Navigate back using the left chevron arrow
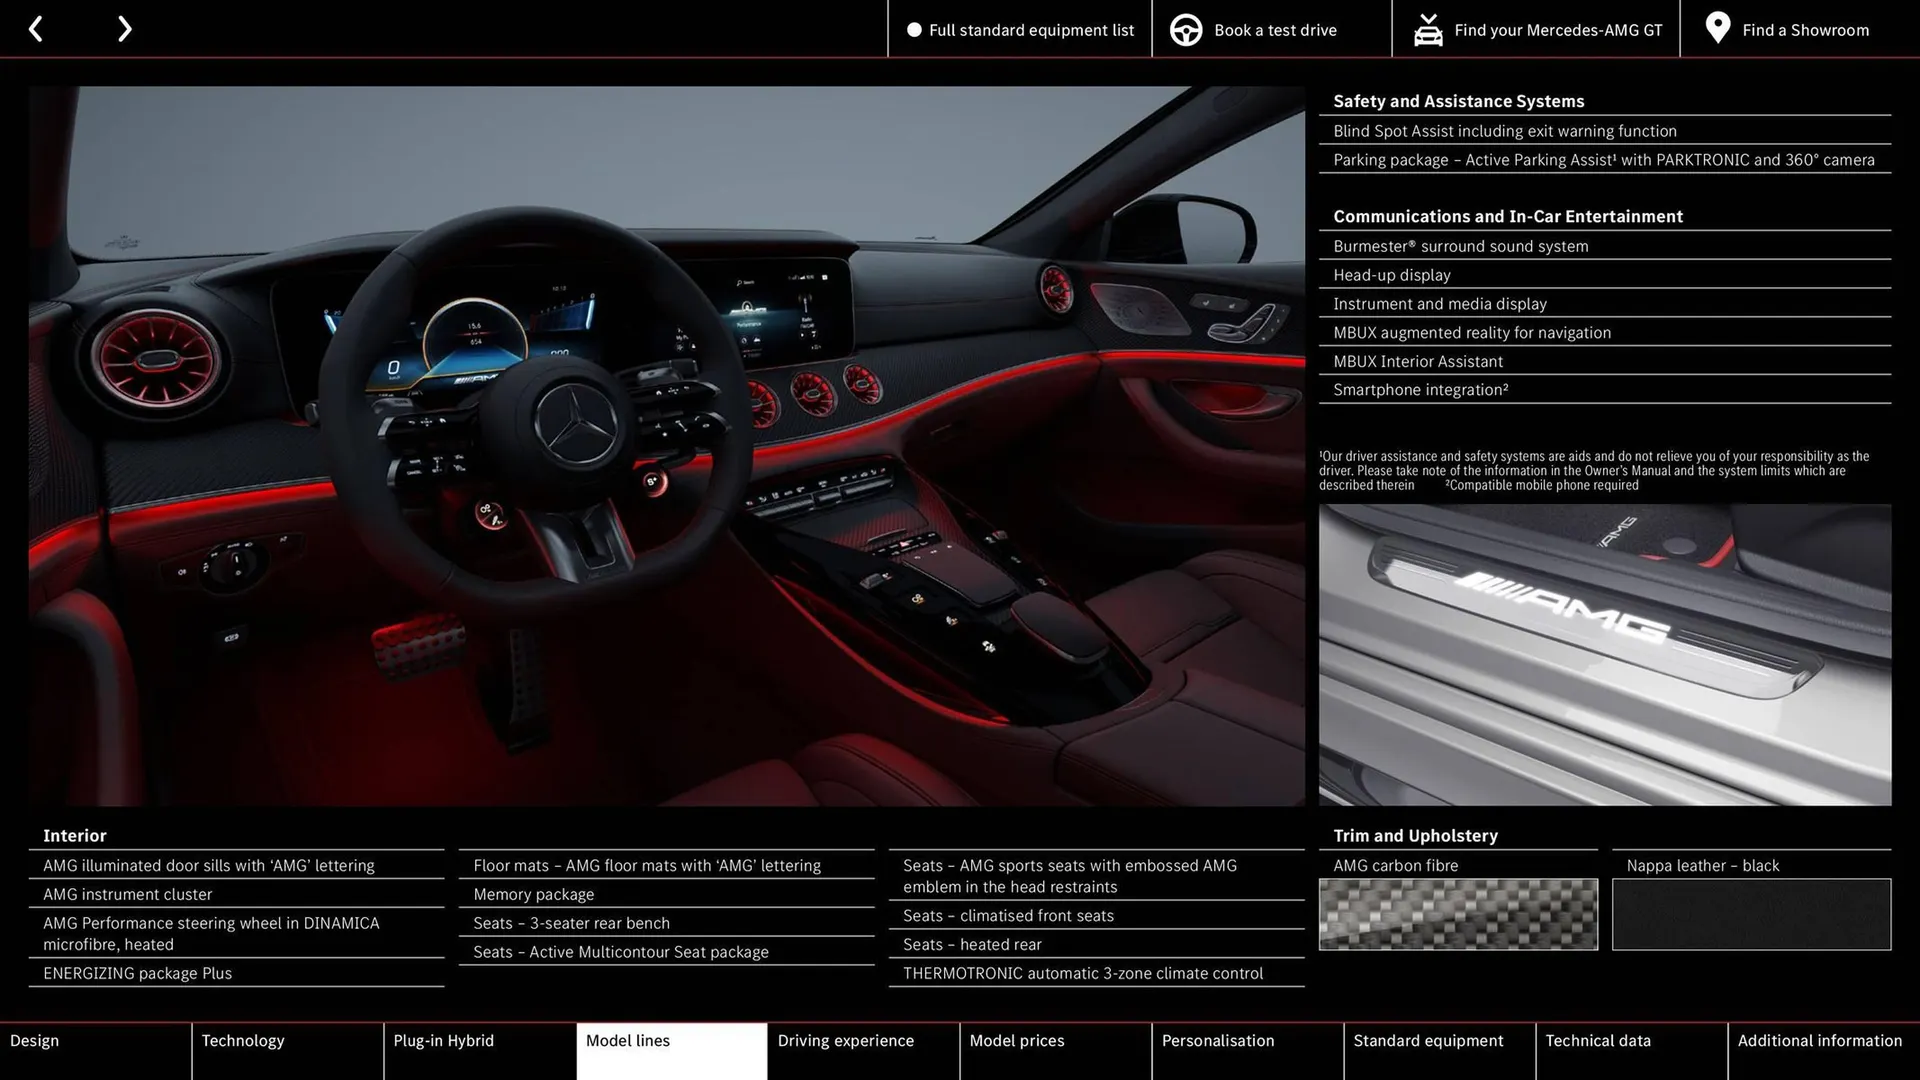Screen dimensions: 1920x1080 point(36,28)
